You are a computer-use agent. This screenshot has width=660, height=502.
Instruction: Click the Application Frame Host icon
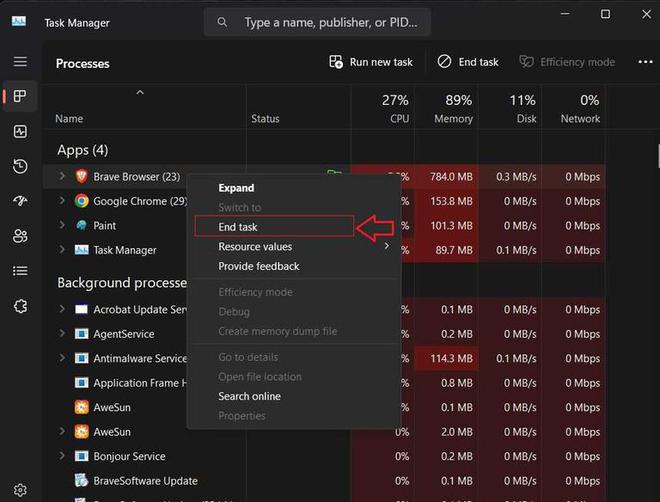point(81,382)
